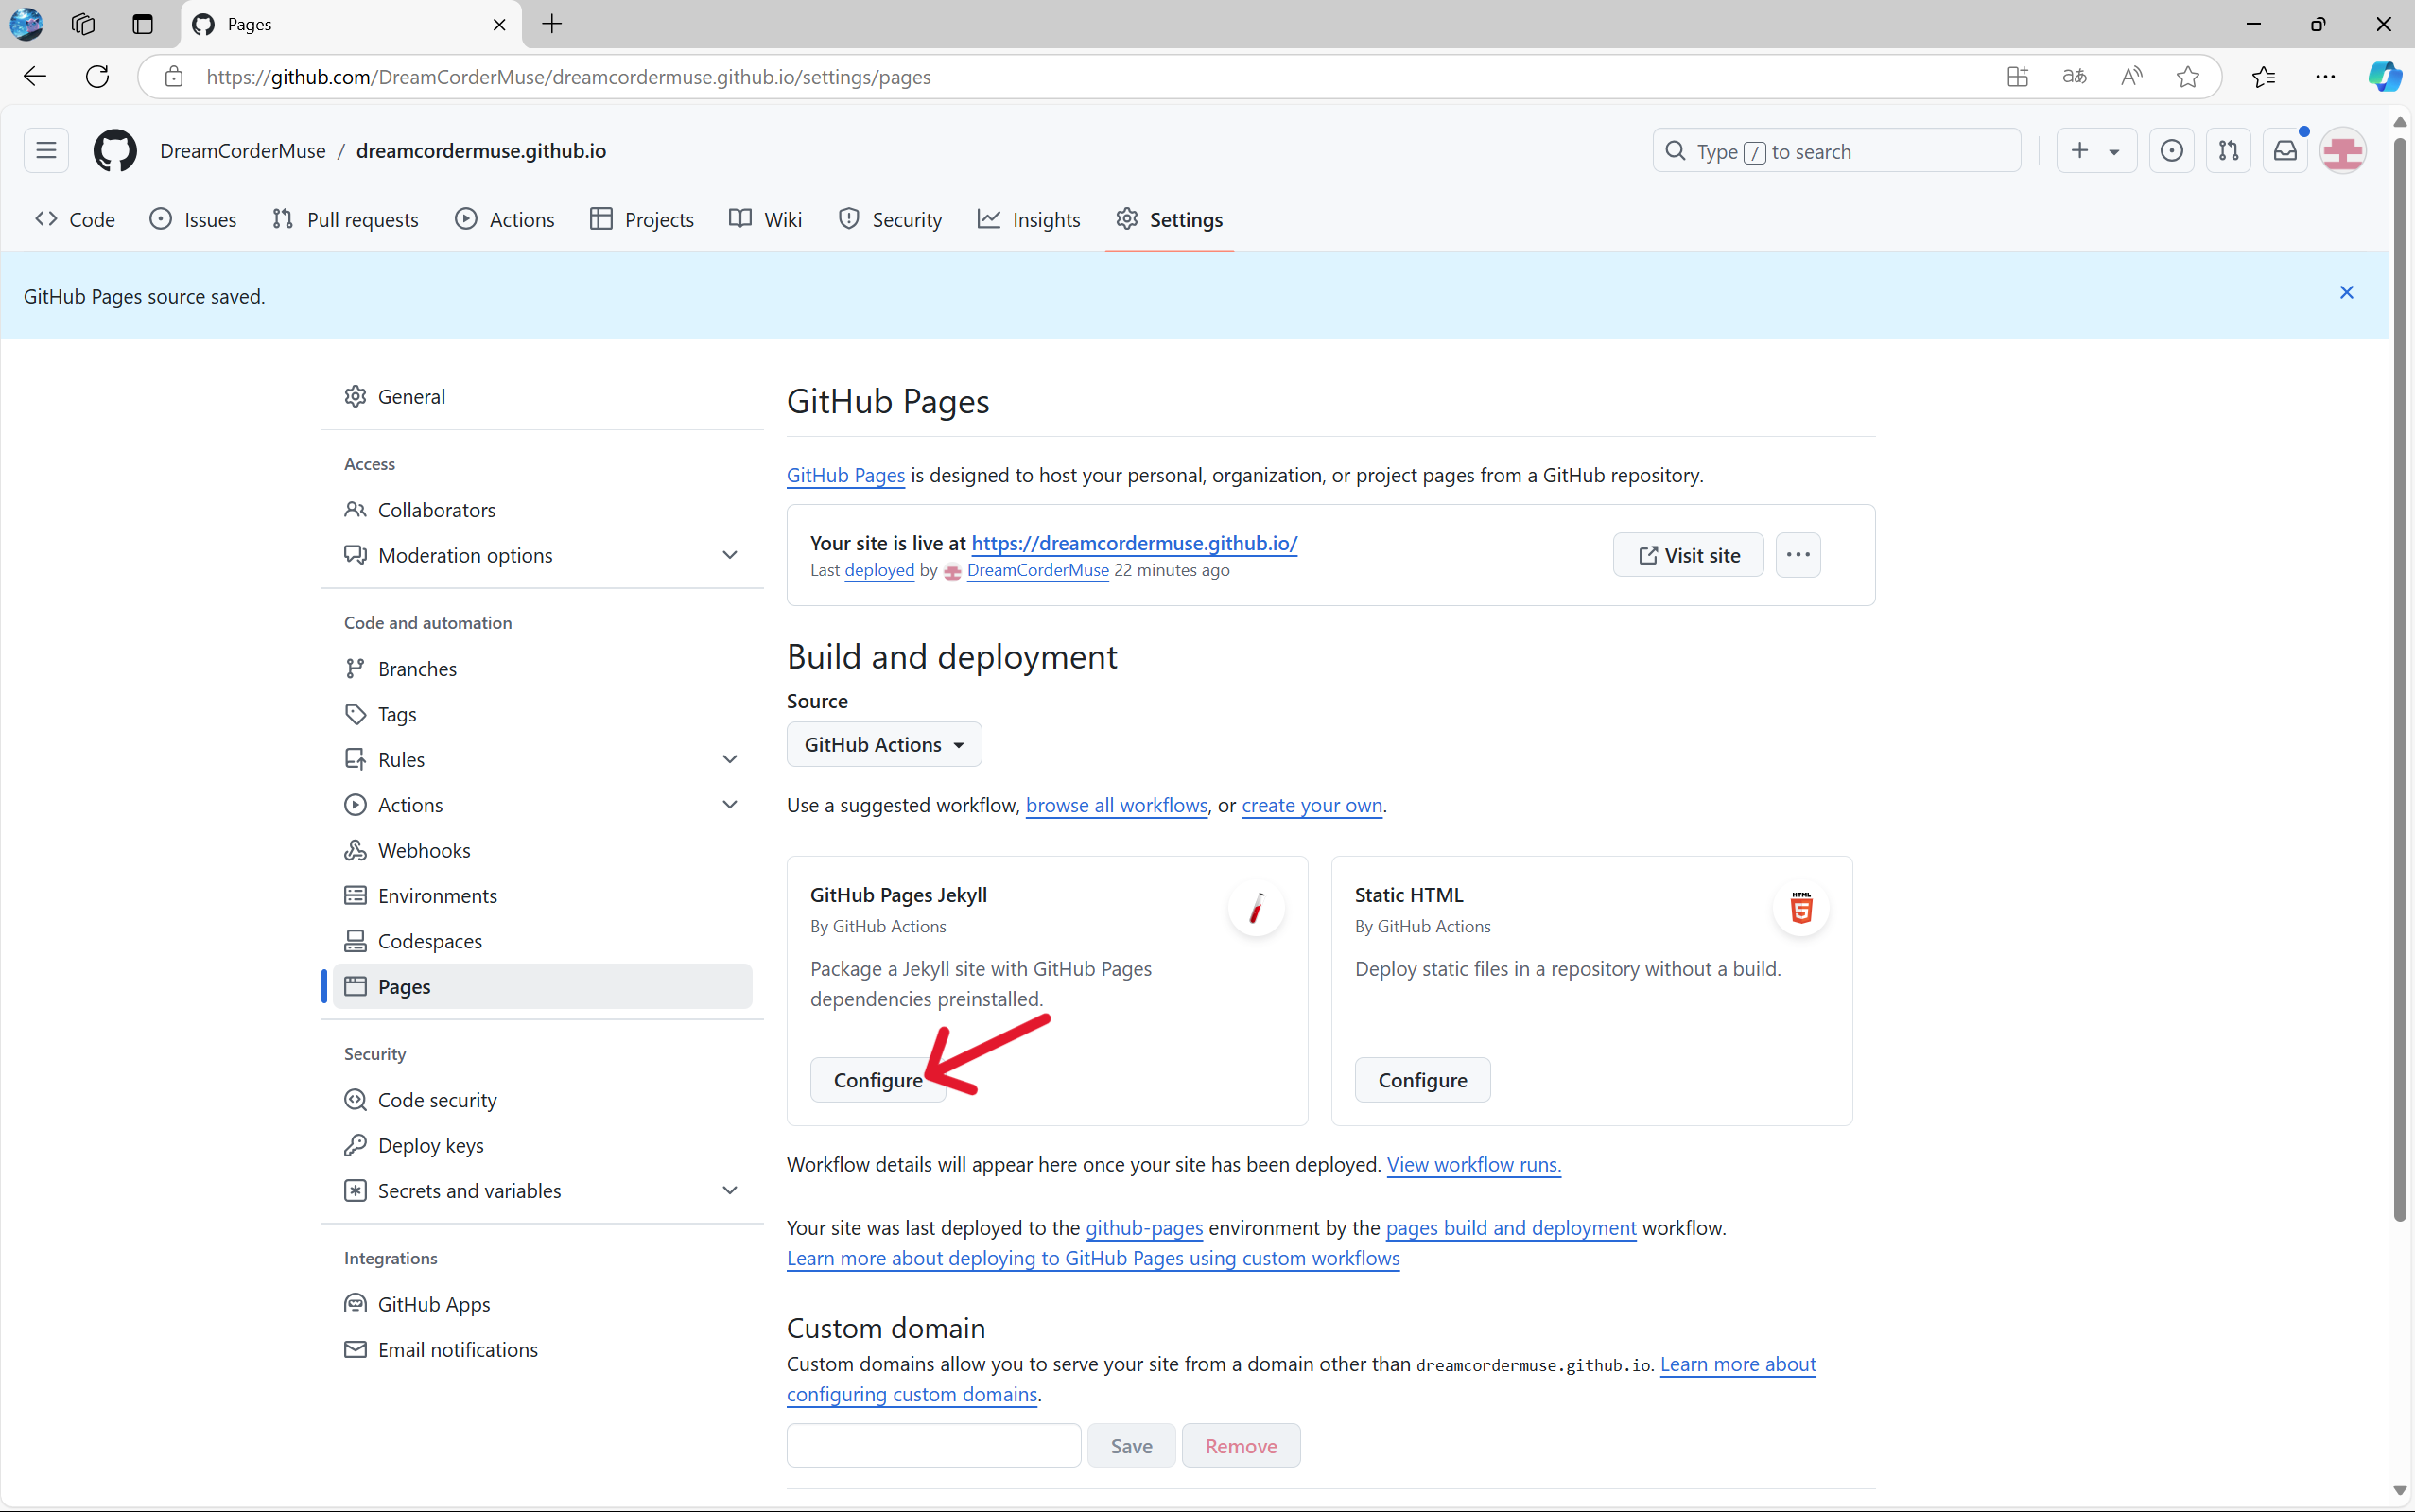Click the translate icon in address bar
This screenshot has height=1512, width=2415.
tap(2074, 77)
